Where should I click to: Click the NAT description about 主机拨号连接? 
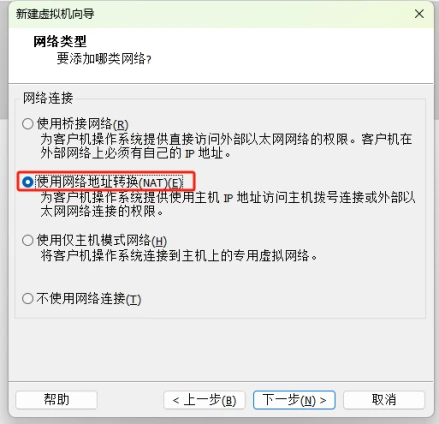[x=228, y=204]
